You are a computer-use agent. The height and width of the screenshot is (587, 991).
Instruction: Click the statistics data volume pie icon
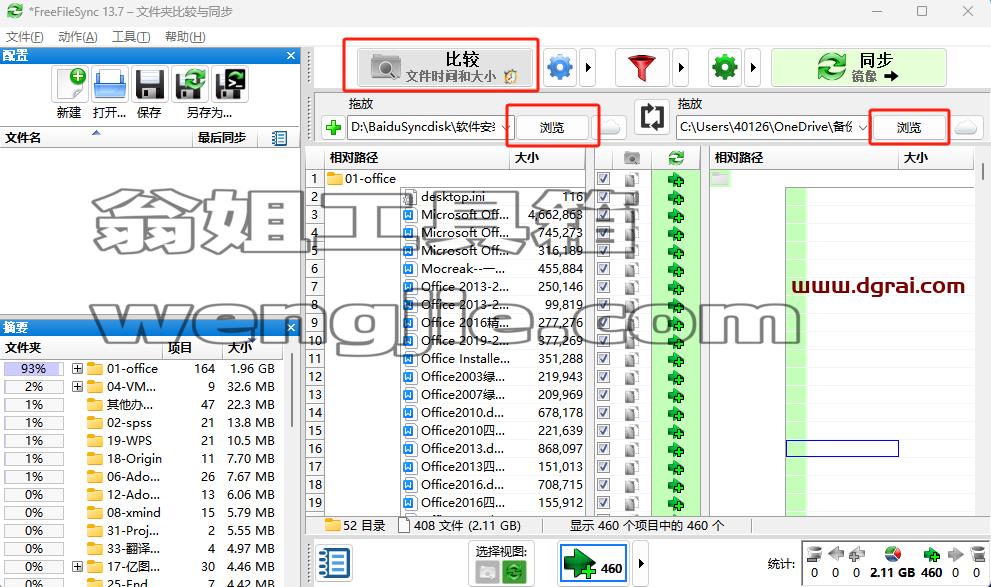892,555
